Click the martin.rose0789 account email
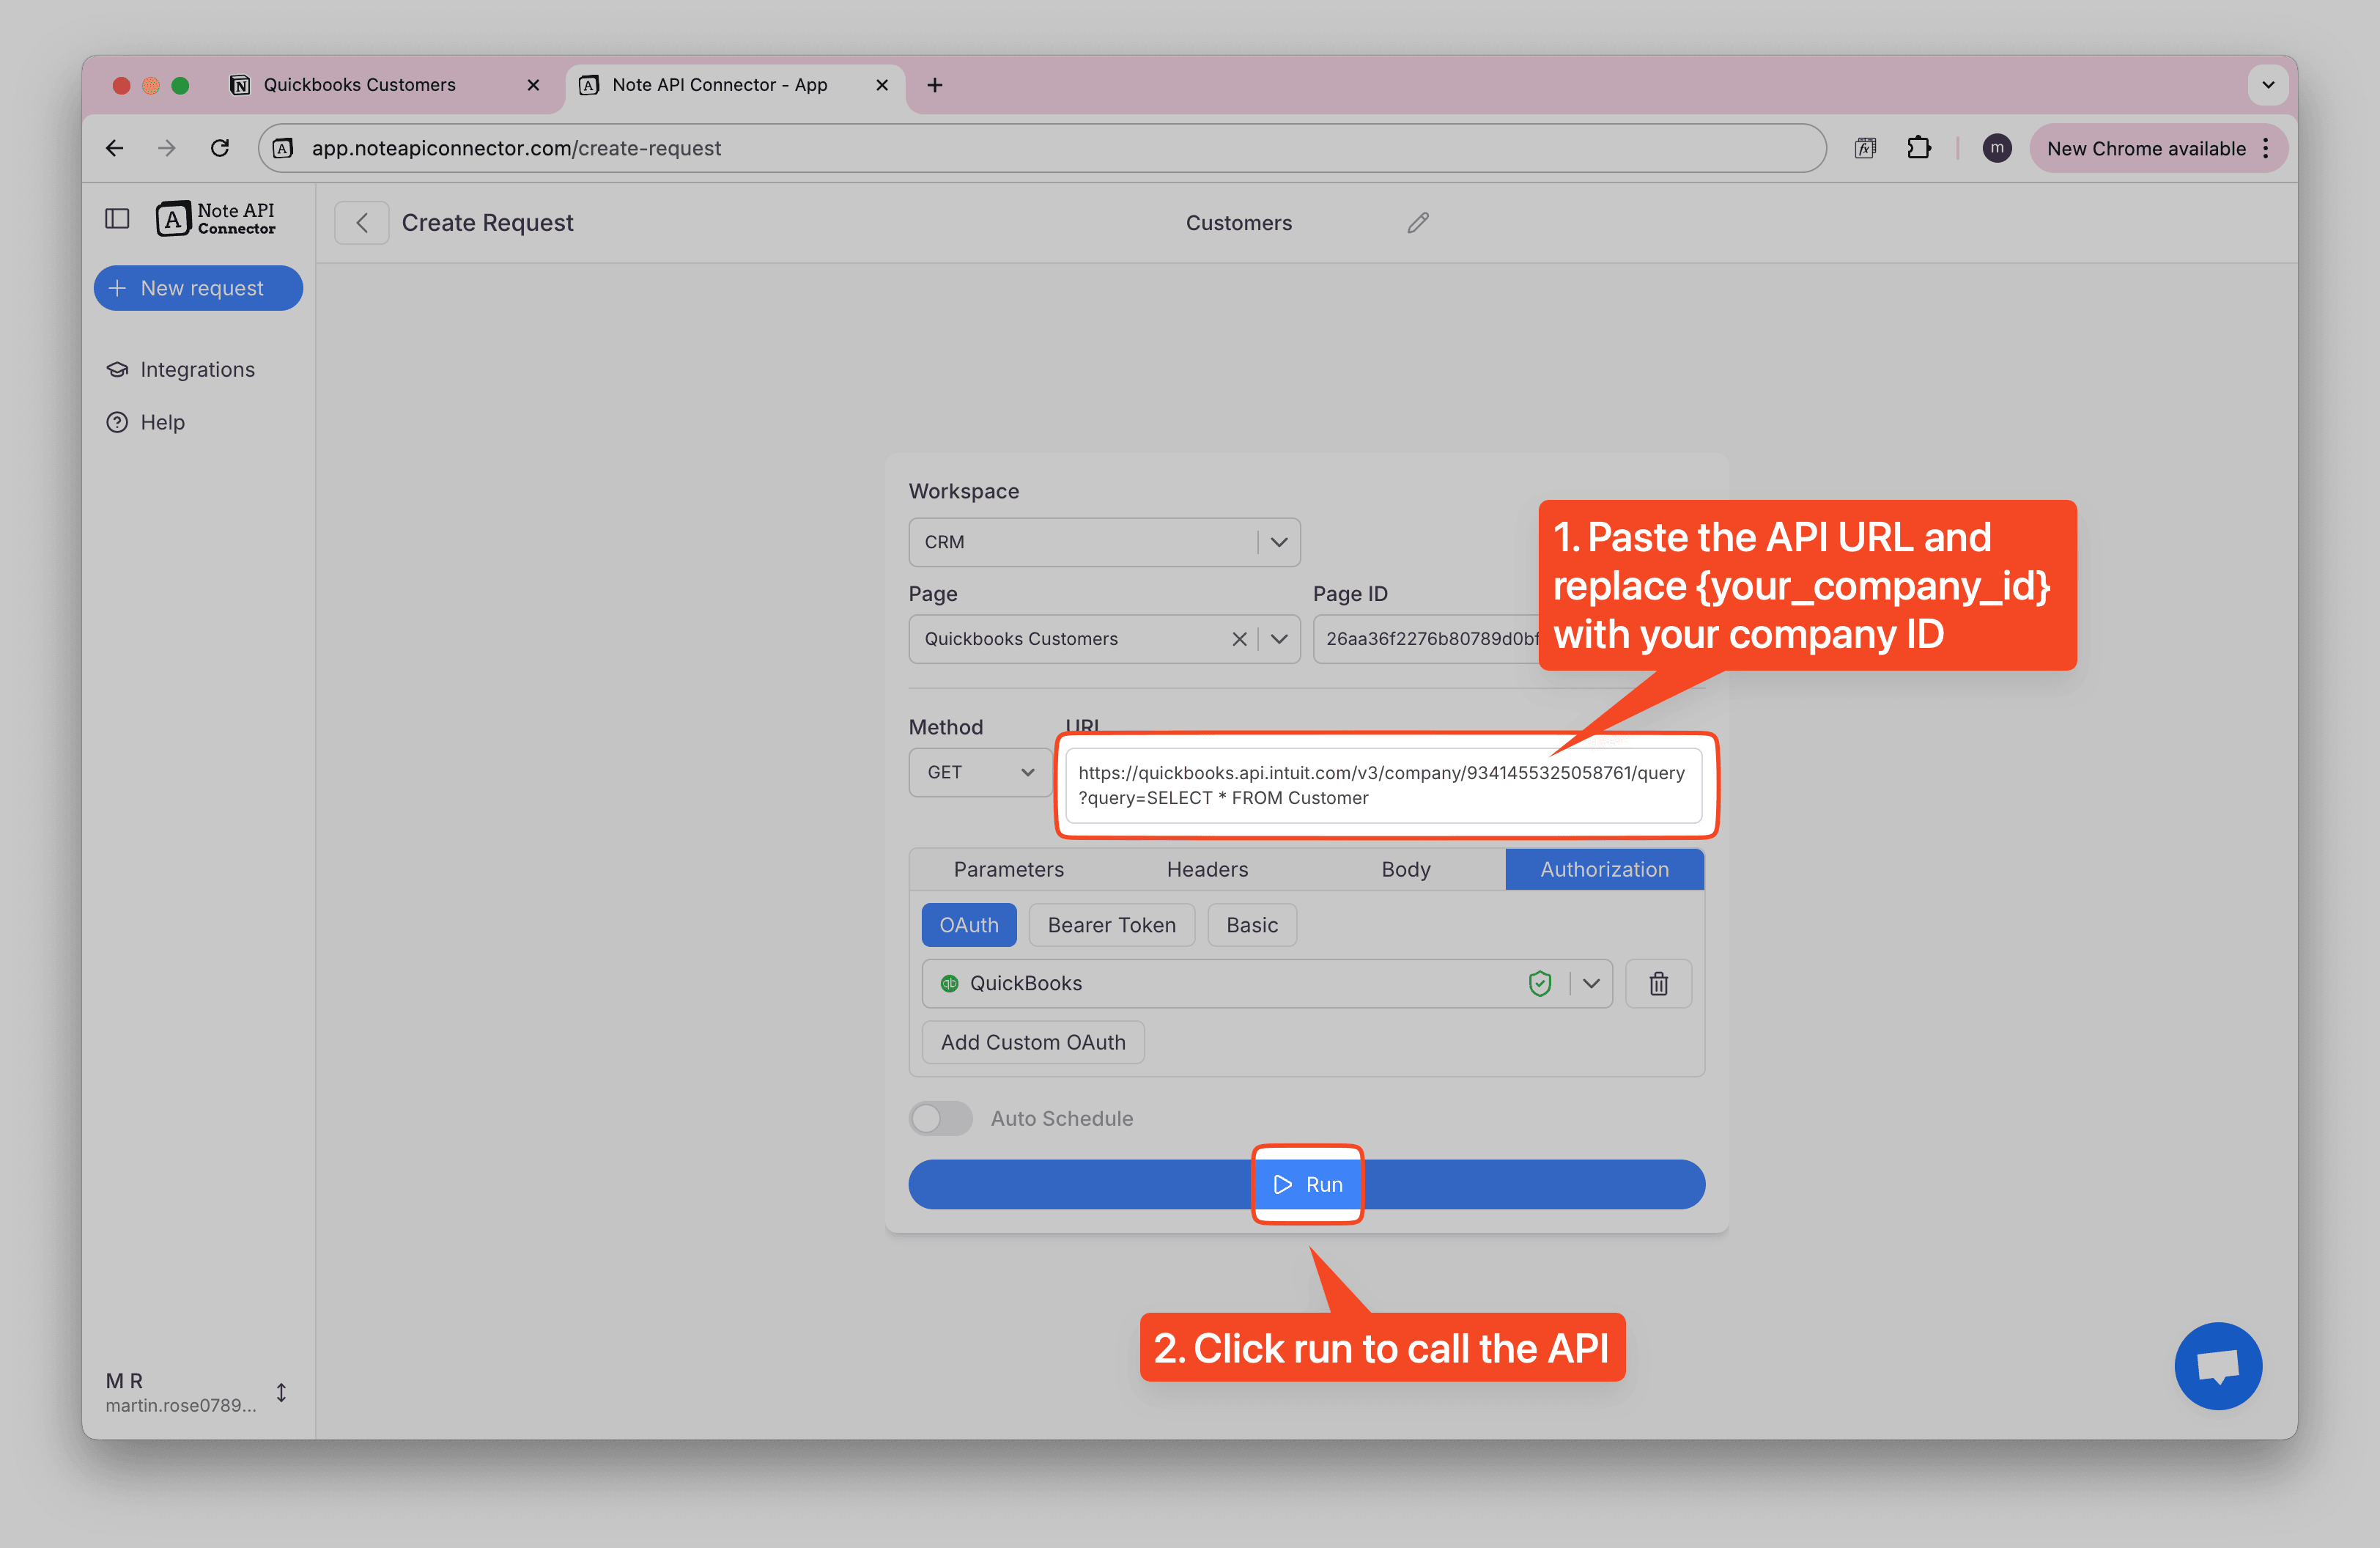Viewport: 2380px width, 1548px height. 181,1405
